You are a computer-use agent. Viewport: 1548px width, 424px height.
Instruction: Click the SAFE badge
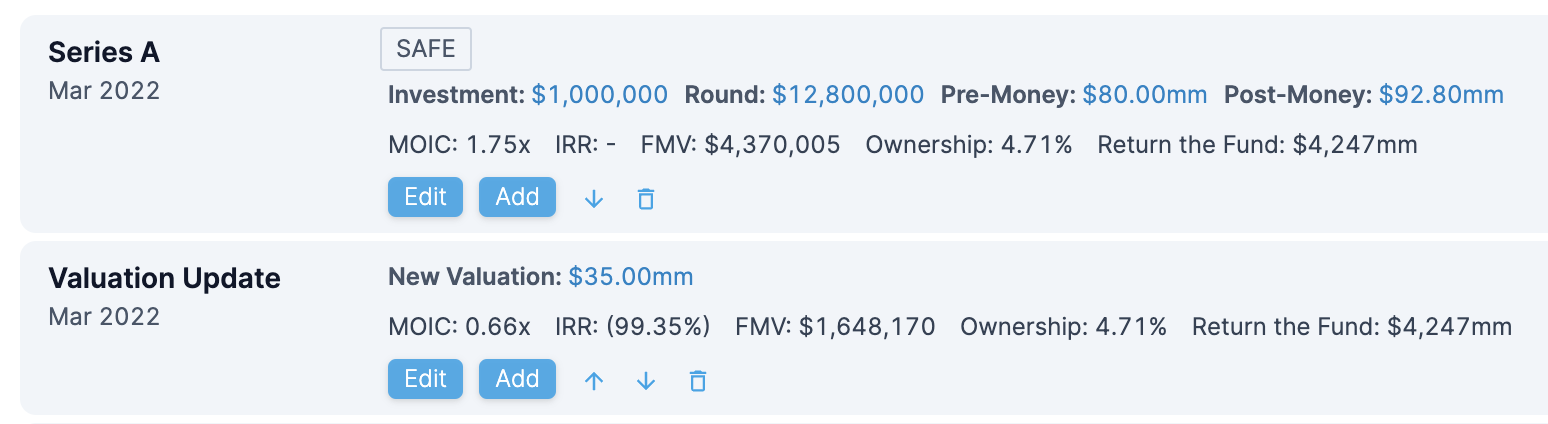tap(426, 49)
